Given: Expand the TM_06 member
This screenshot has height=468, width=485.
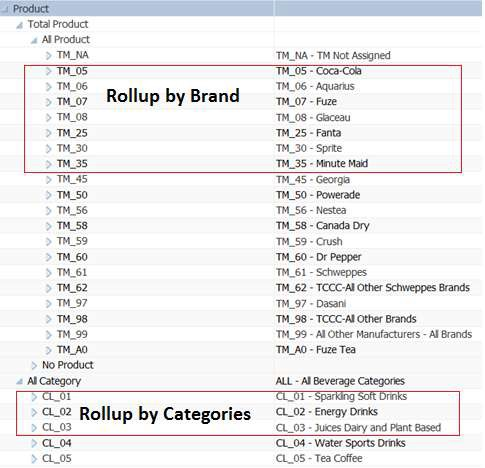Looking at the screenshot, I should [x=49, y=87].
